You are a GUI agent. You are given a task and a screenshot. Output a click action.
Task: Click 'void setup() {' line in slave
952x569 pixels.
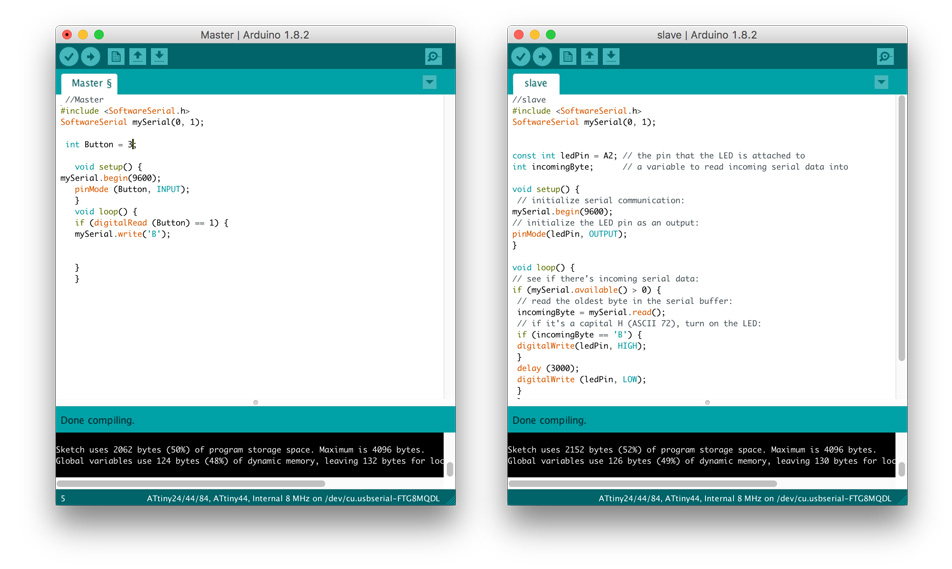coord(546,189)
